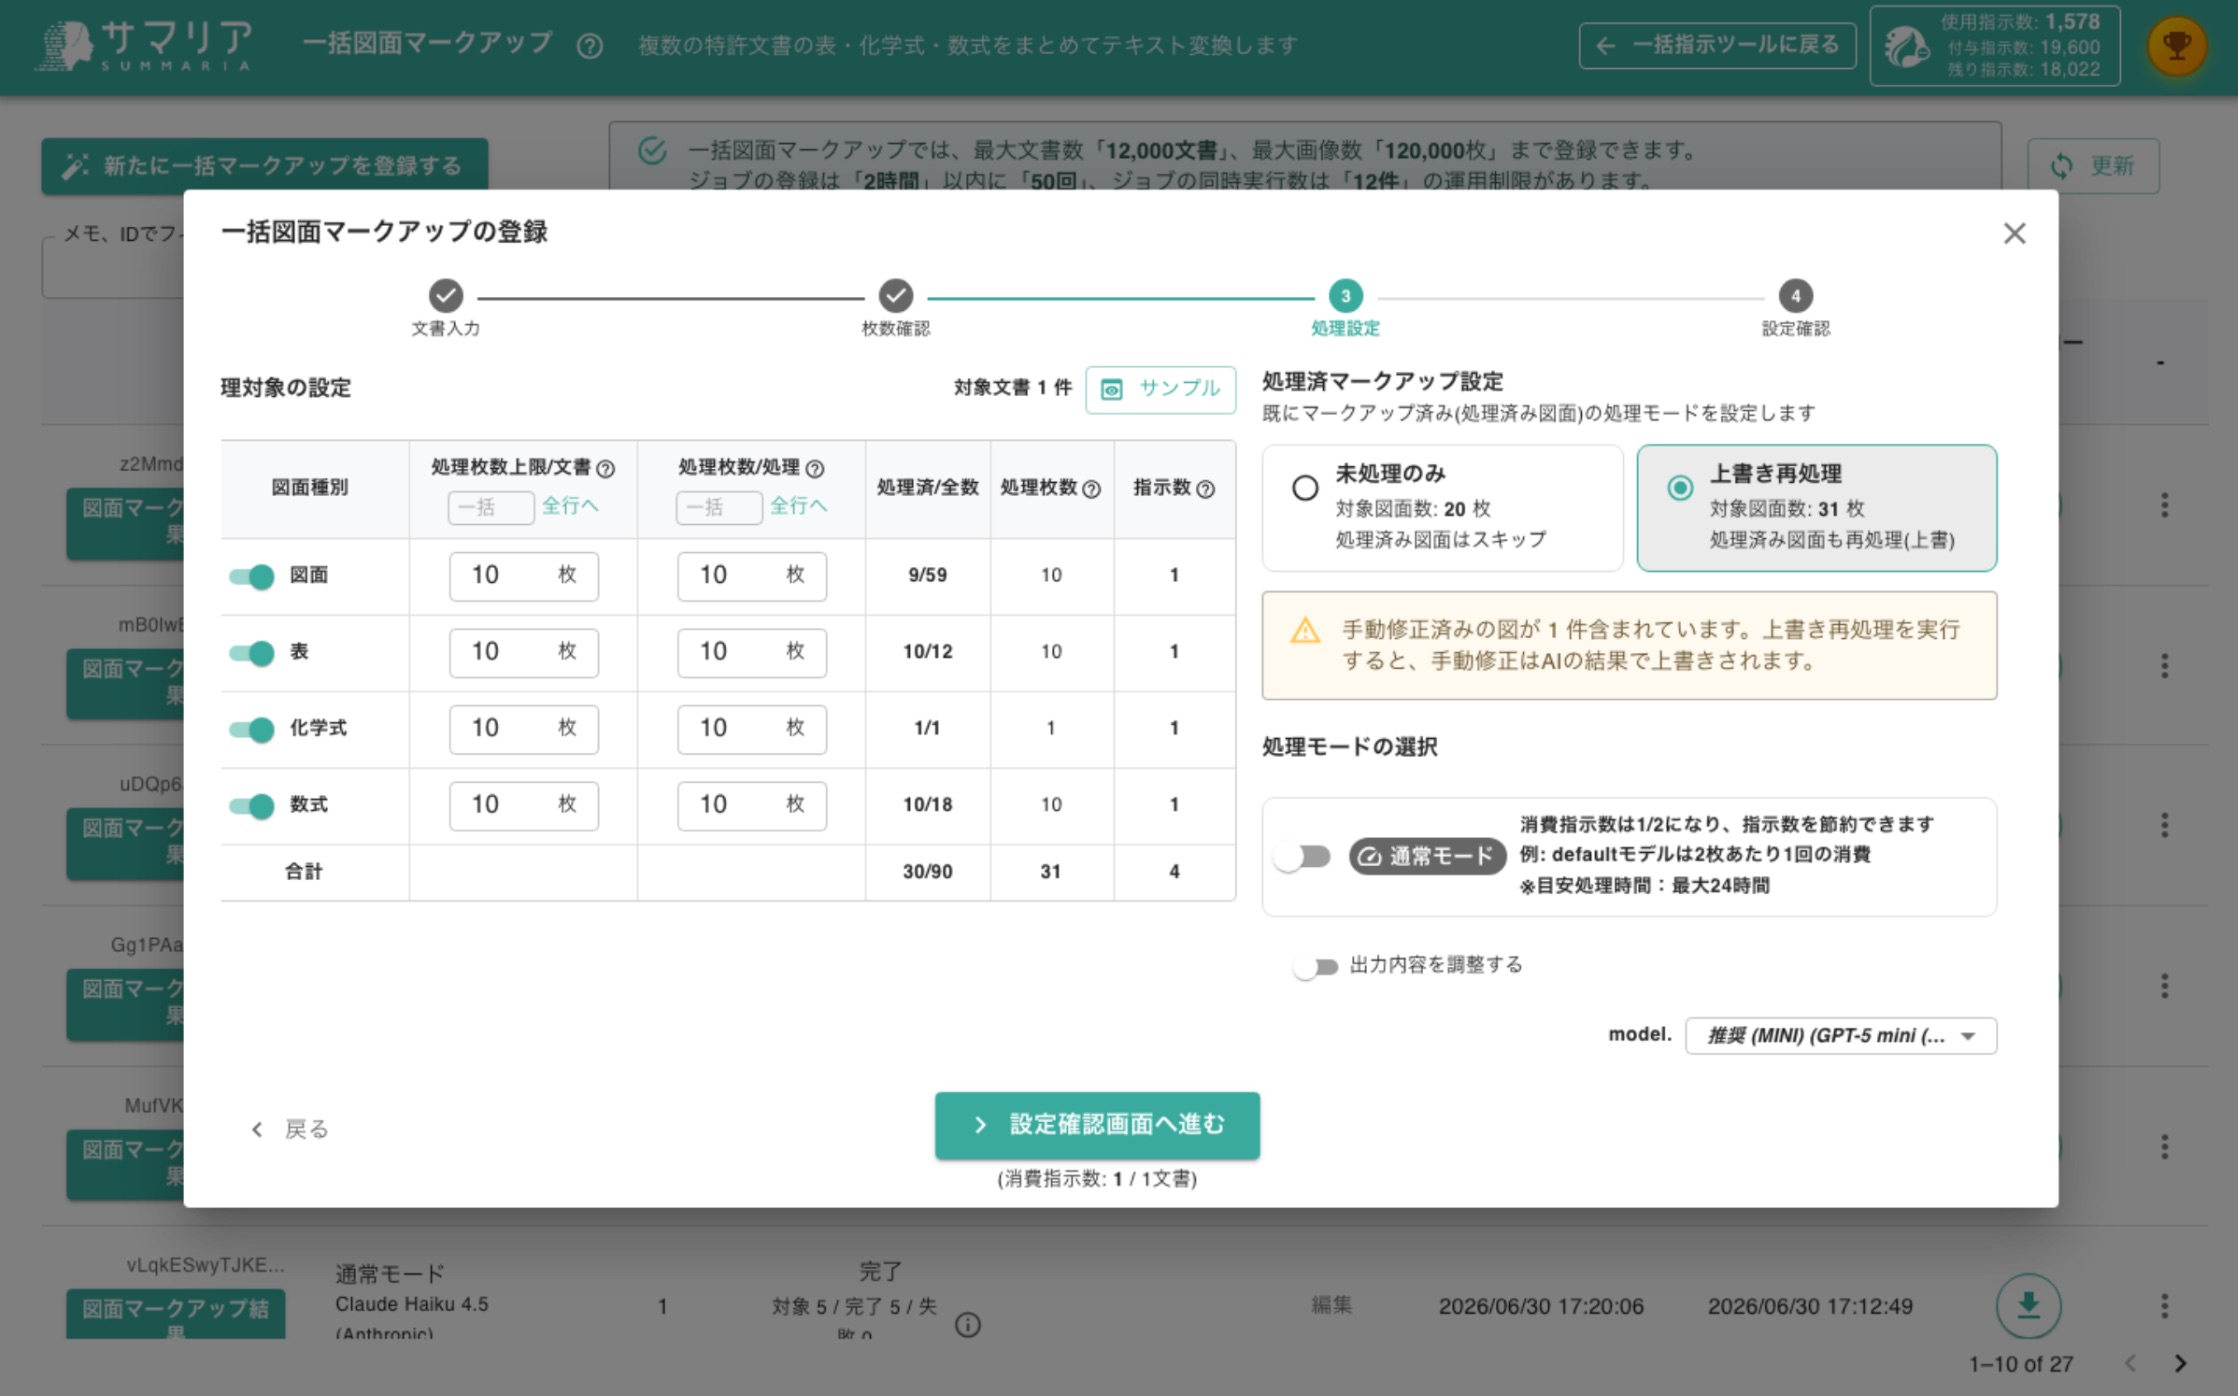
Task: Click 合計 total 30/90
Action: (927, 872)
